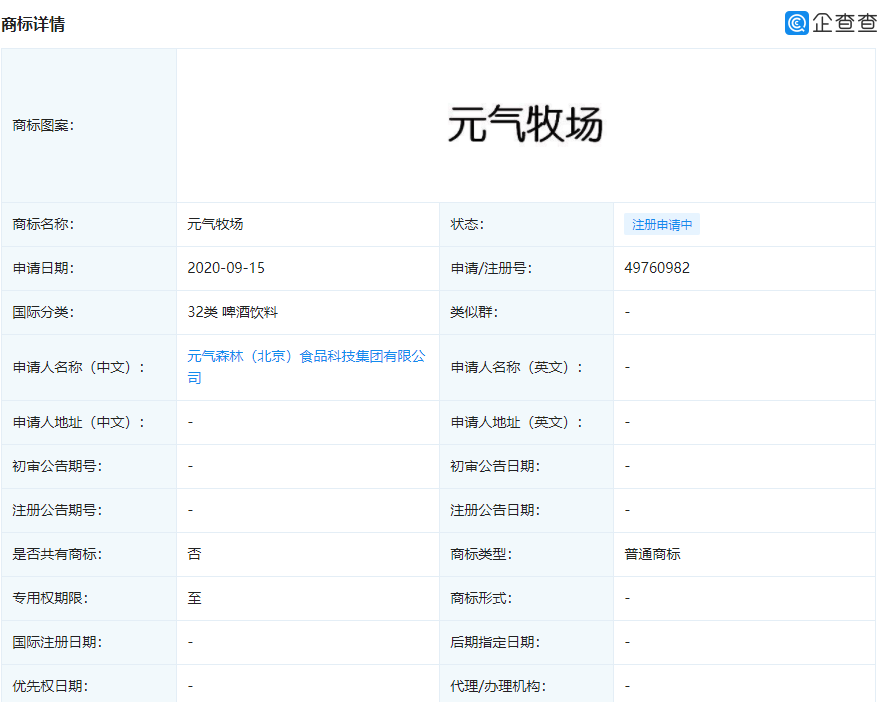The image size is (892, 702).
Task: Click the 申请人地址（英文） label
Action: coord(517,422)
